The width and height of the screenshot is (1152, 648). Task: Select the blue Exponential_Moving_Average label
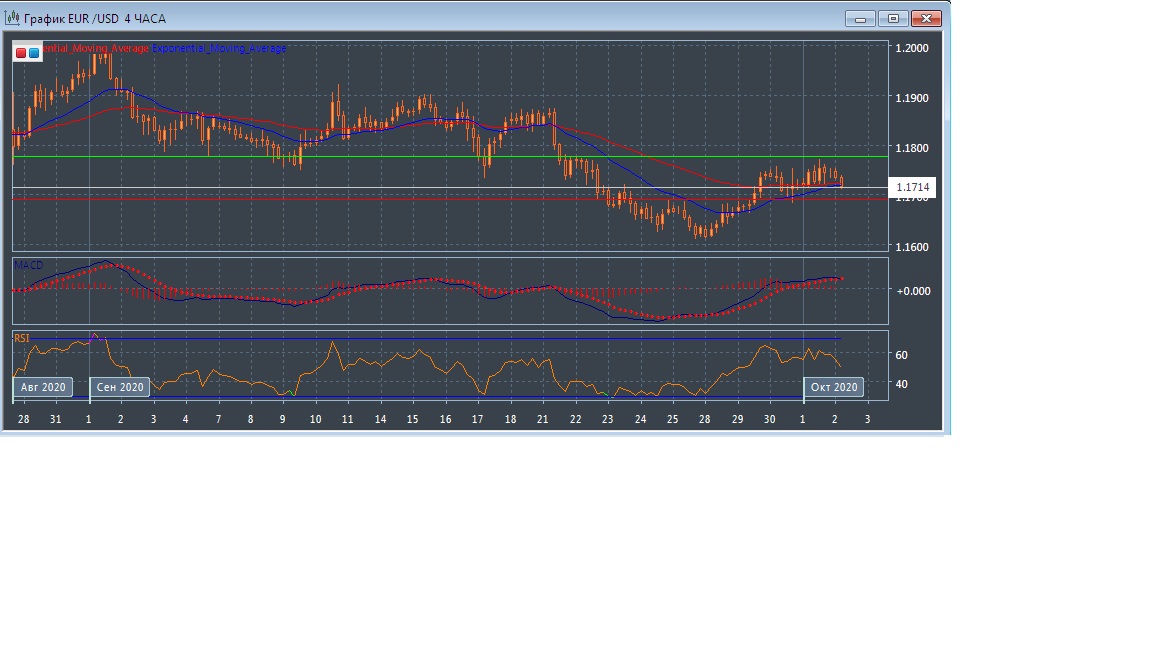pyautogui.click(x=219, y=48)
